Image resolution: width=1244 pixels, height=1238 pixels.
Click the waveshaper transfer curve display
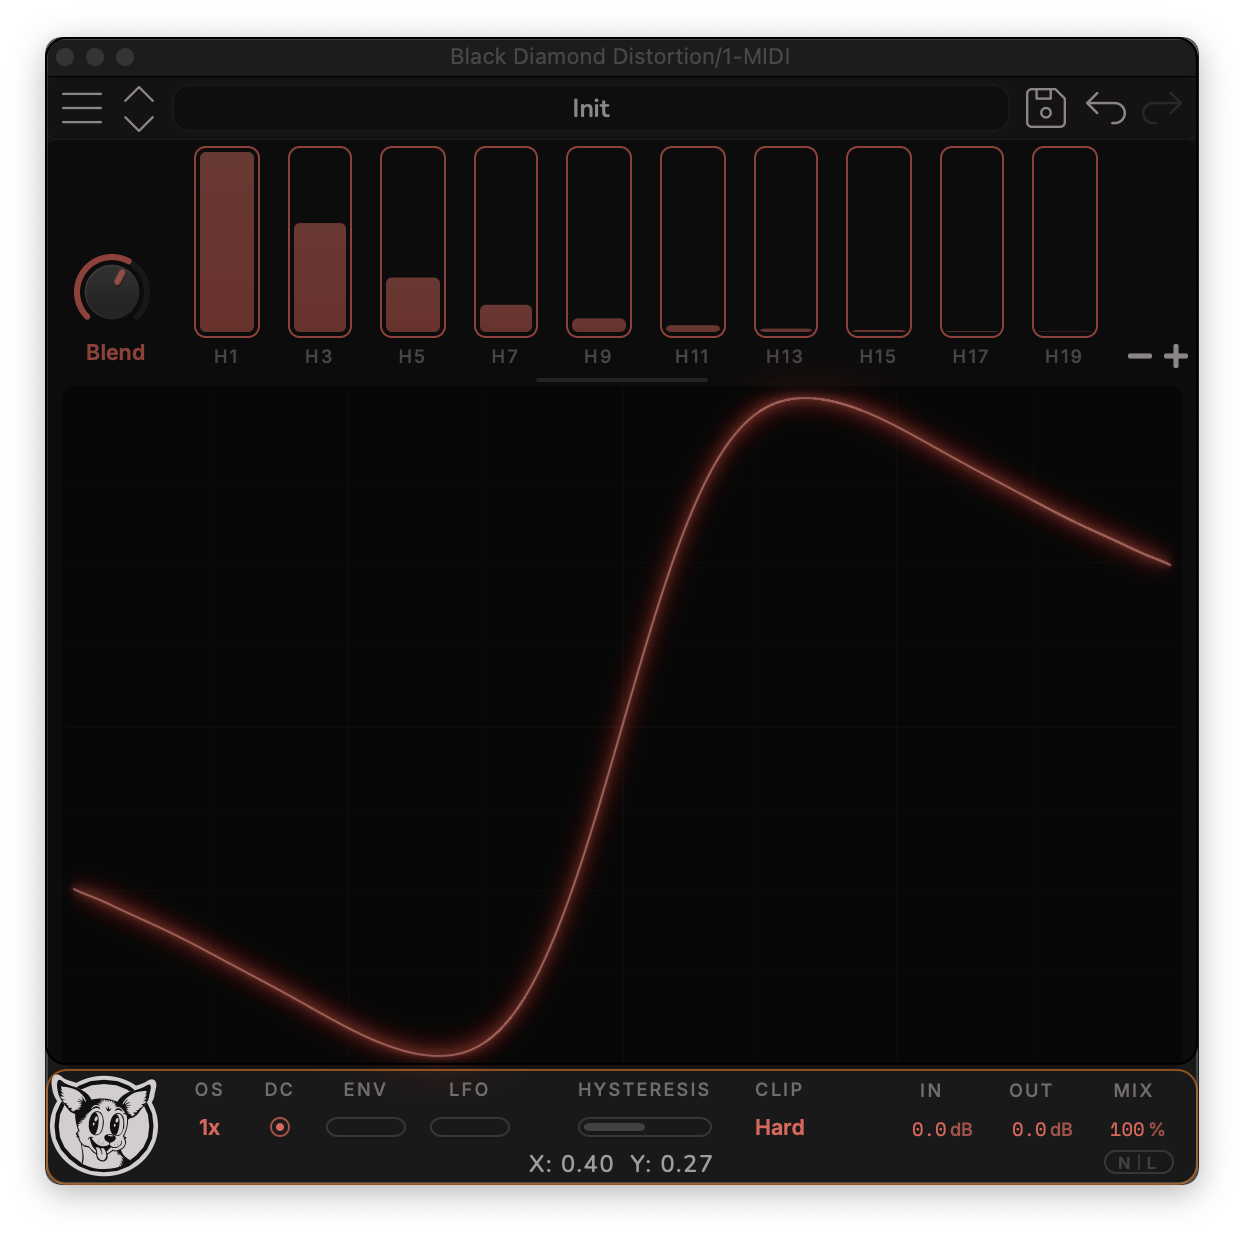622,725
